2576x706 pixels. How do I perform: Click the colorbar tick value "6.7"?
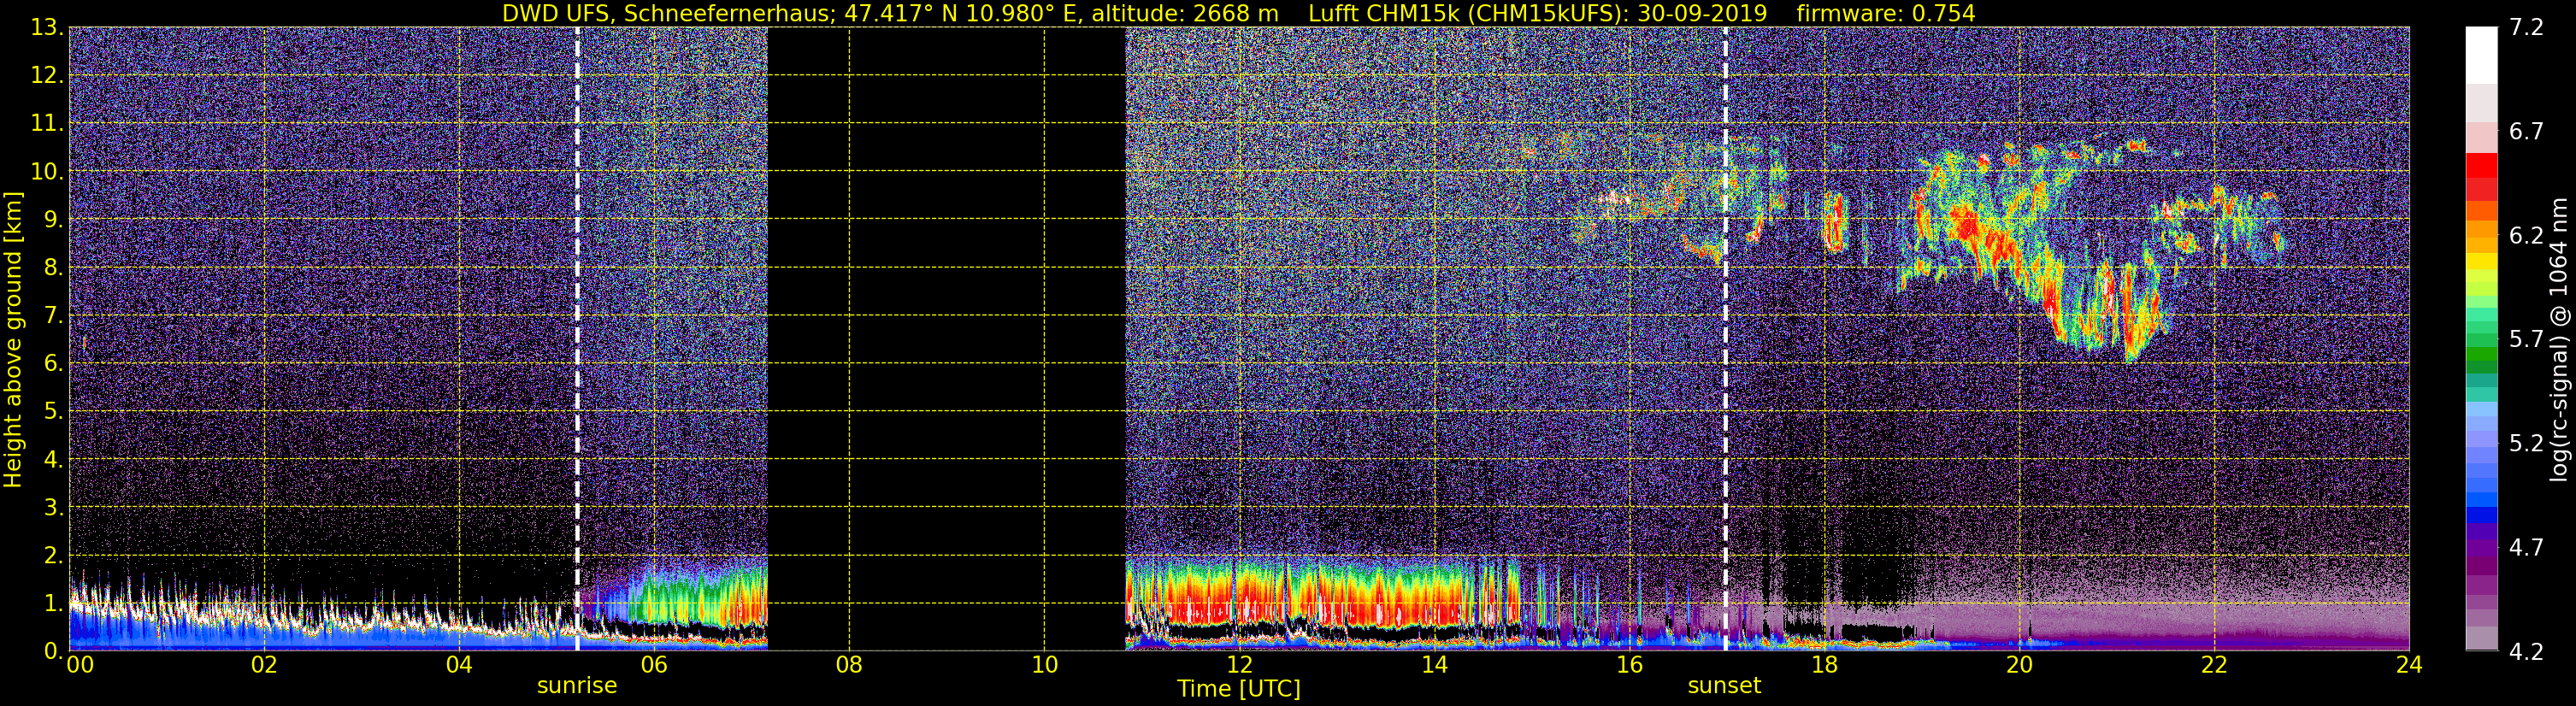coord(2526,132)
